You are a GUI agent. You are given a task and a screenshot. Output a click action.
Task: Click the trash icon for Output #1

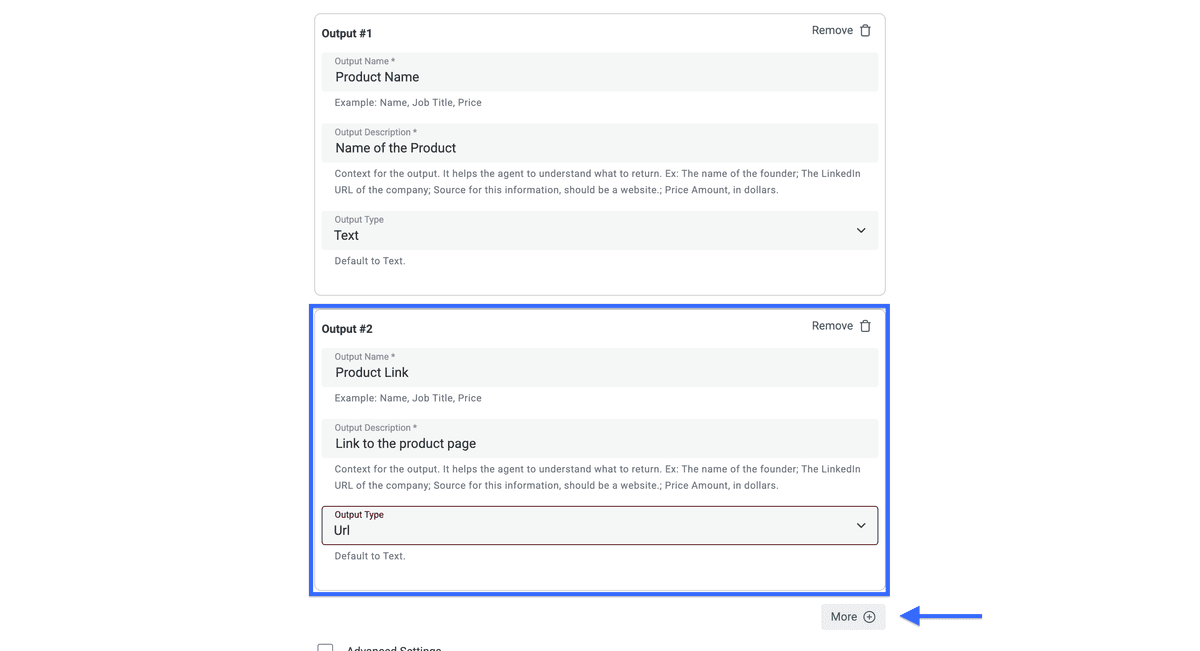tap(865, 31)
